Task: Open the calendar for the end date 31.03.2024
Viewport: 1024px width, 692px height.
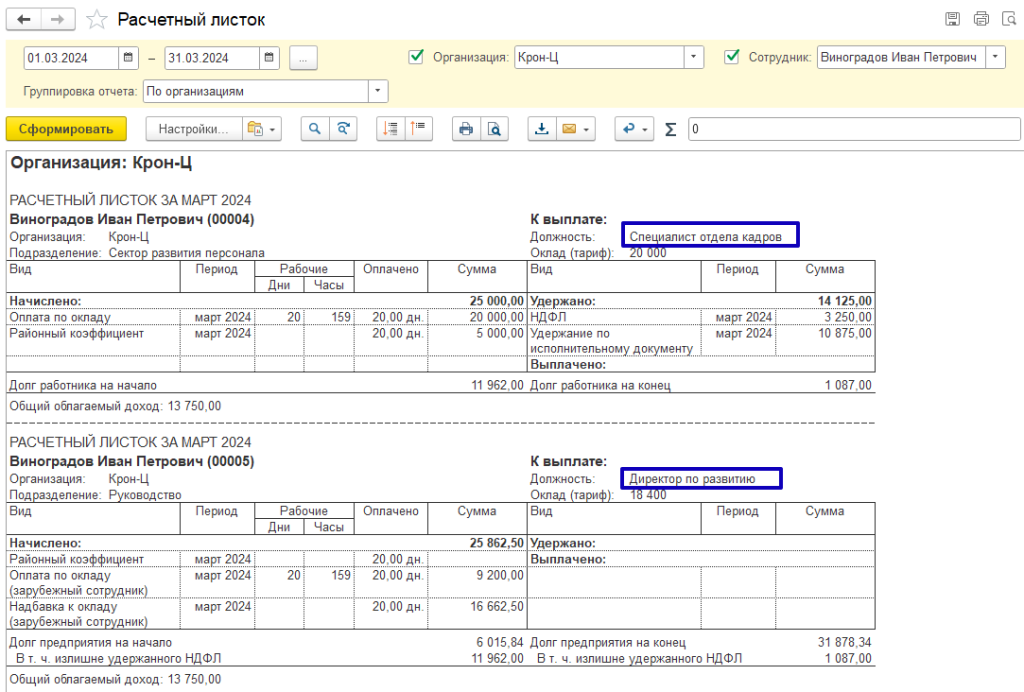Action: [269, 57]
